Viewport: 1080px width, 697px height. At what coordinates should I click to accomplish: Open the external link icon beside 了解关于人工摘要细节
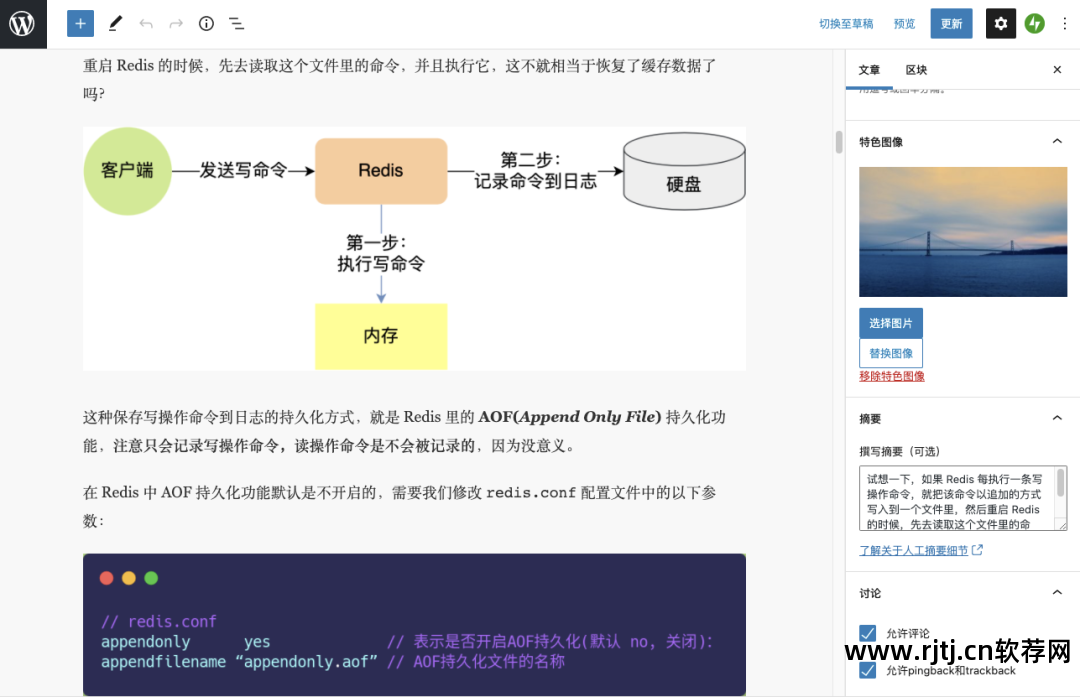coord(977,550)
